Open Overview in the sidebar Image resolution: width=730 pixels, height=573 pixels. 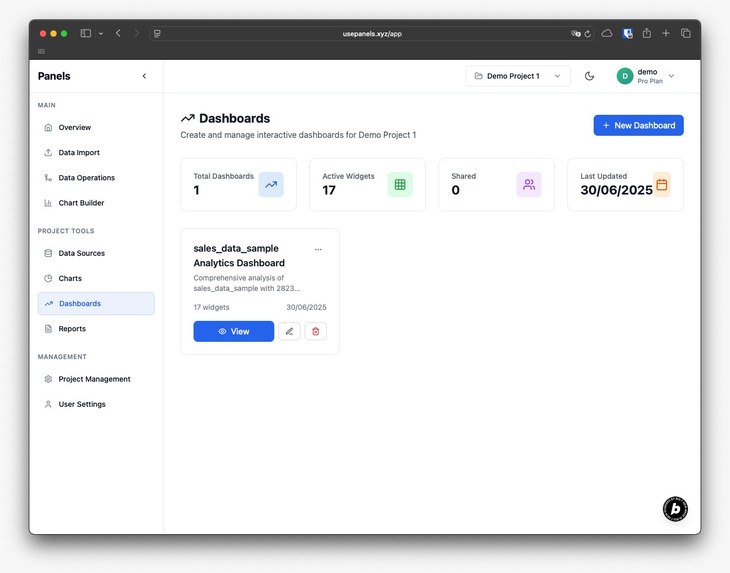[96, 127]
